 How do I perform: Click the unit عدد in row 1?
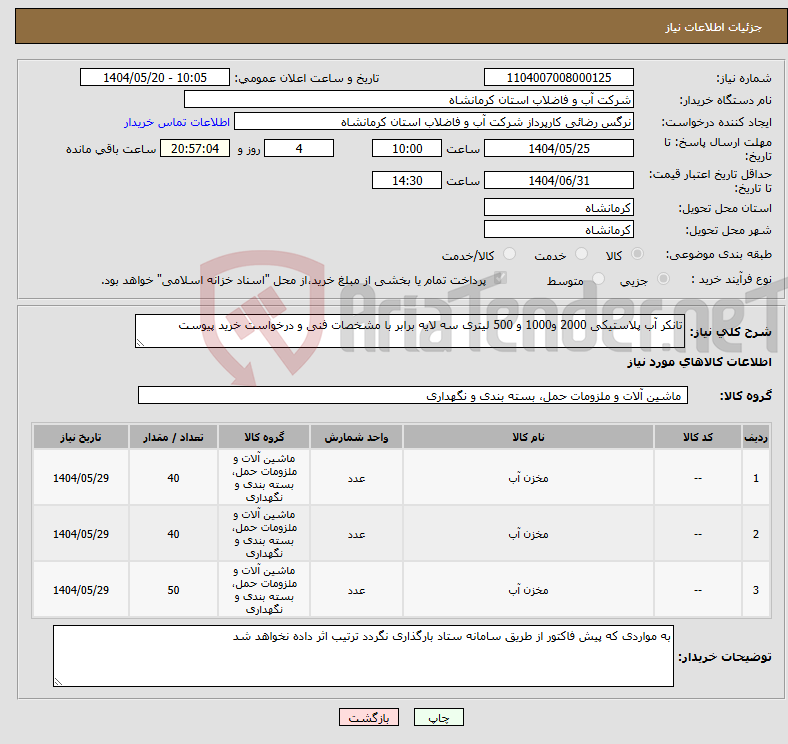pyautogui.click(x=356, y=478)
